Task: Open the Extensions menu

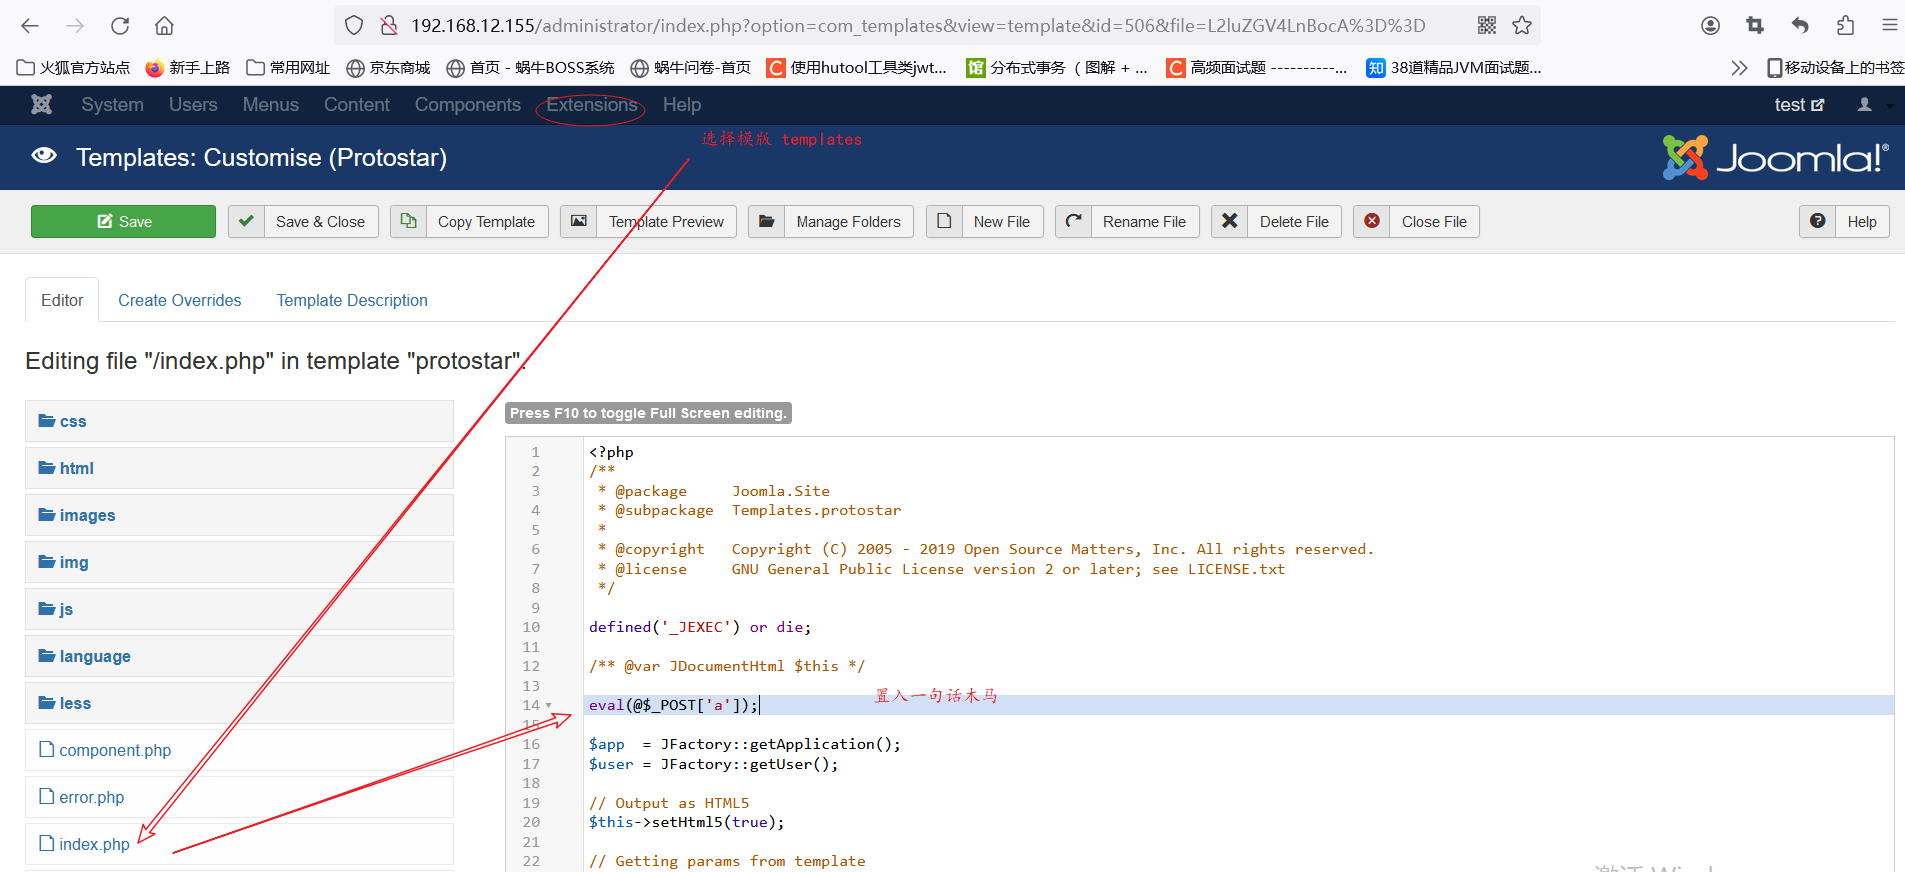Action: [592, 104]
